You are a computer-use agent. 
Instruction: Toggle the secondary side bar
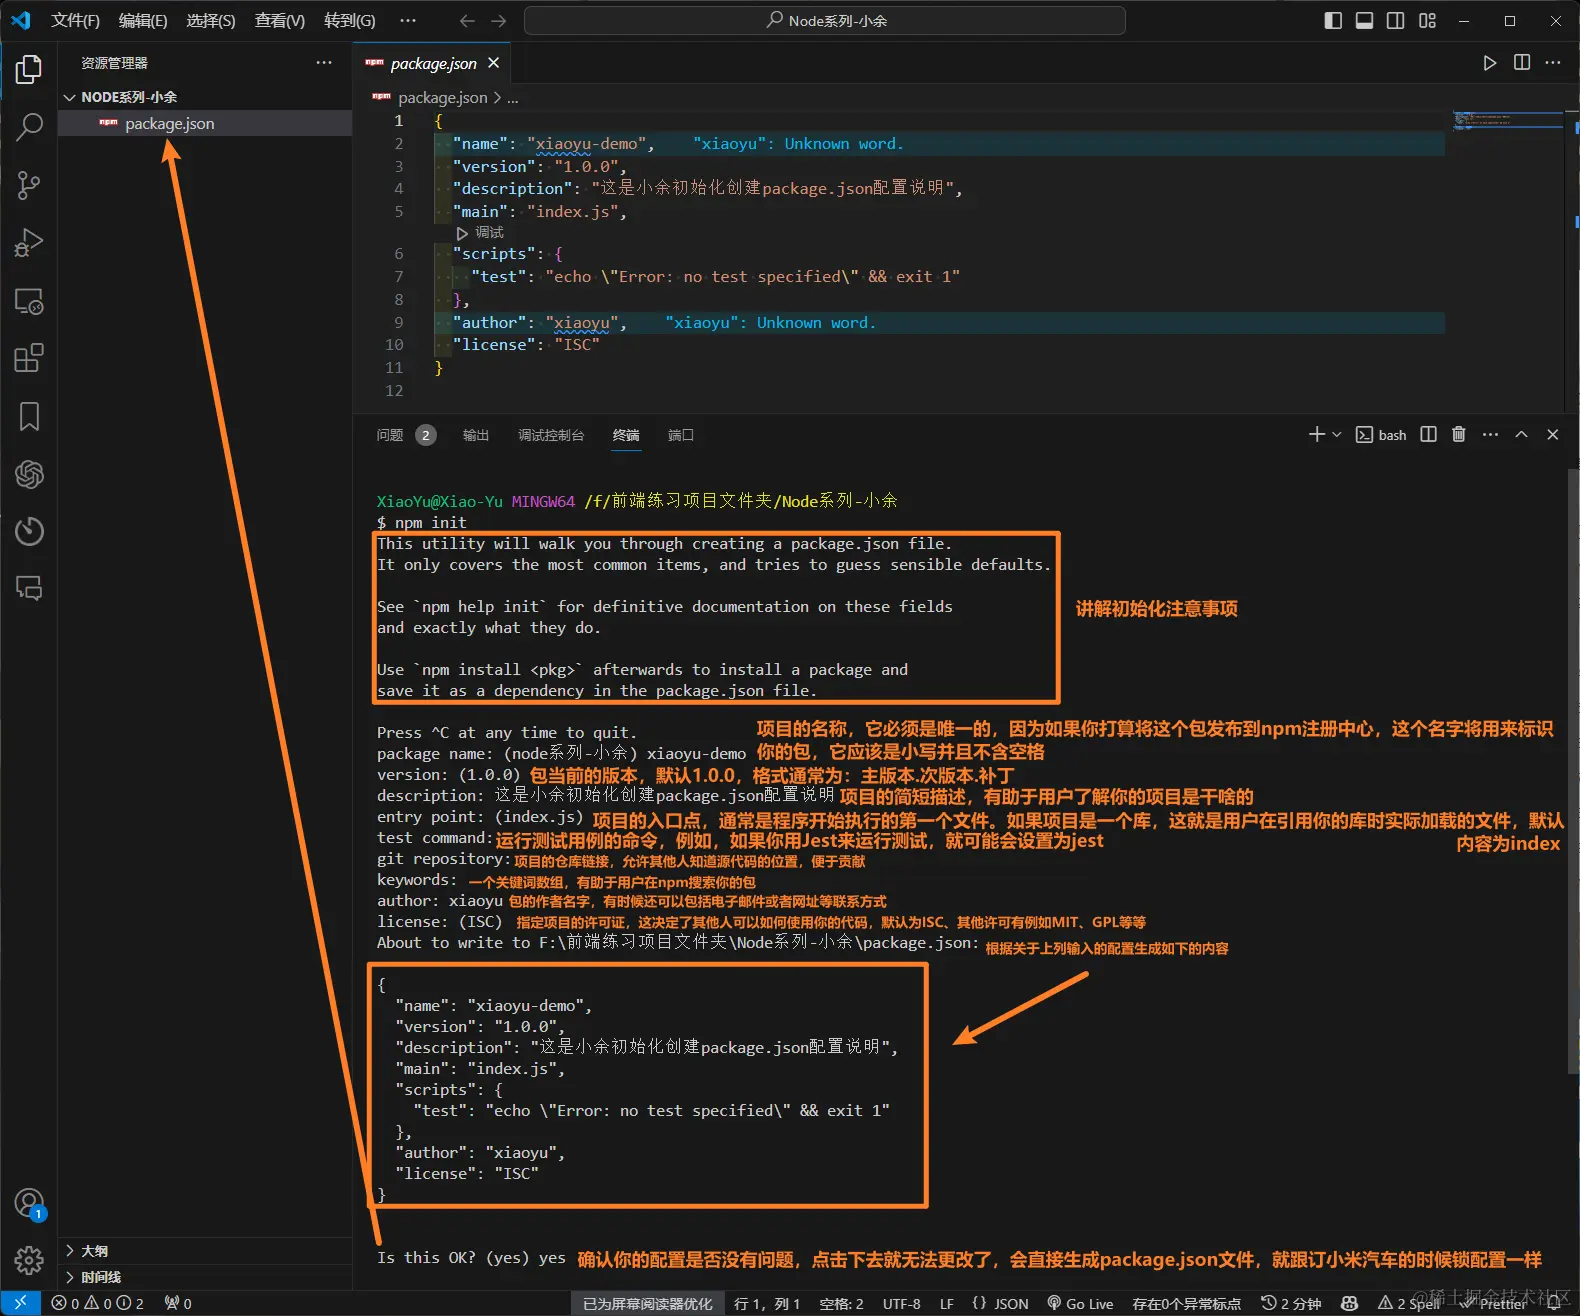(1395, 21)
